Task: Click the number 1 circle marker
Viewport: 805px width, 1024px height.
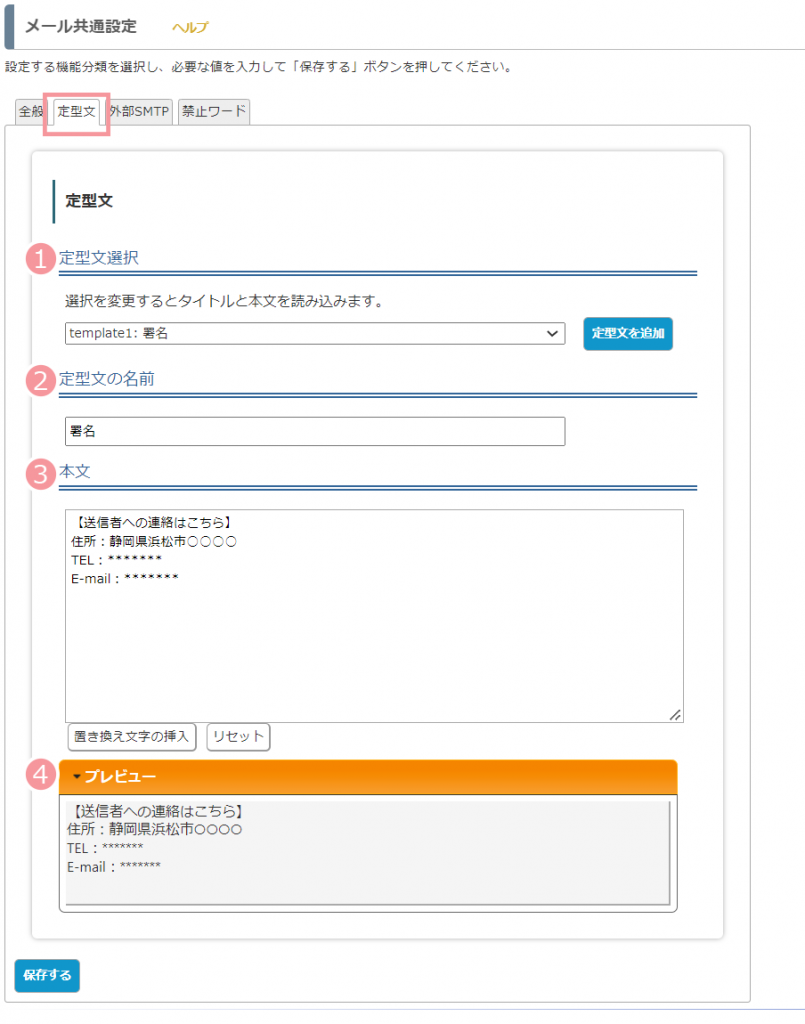Action: (x=40, y=259)
